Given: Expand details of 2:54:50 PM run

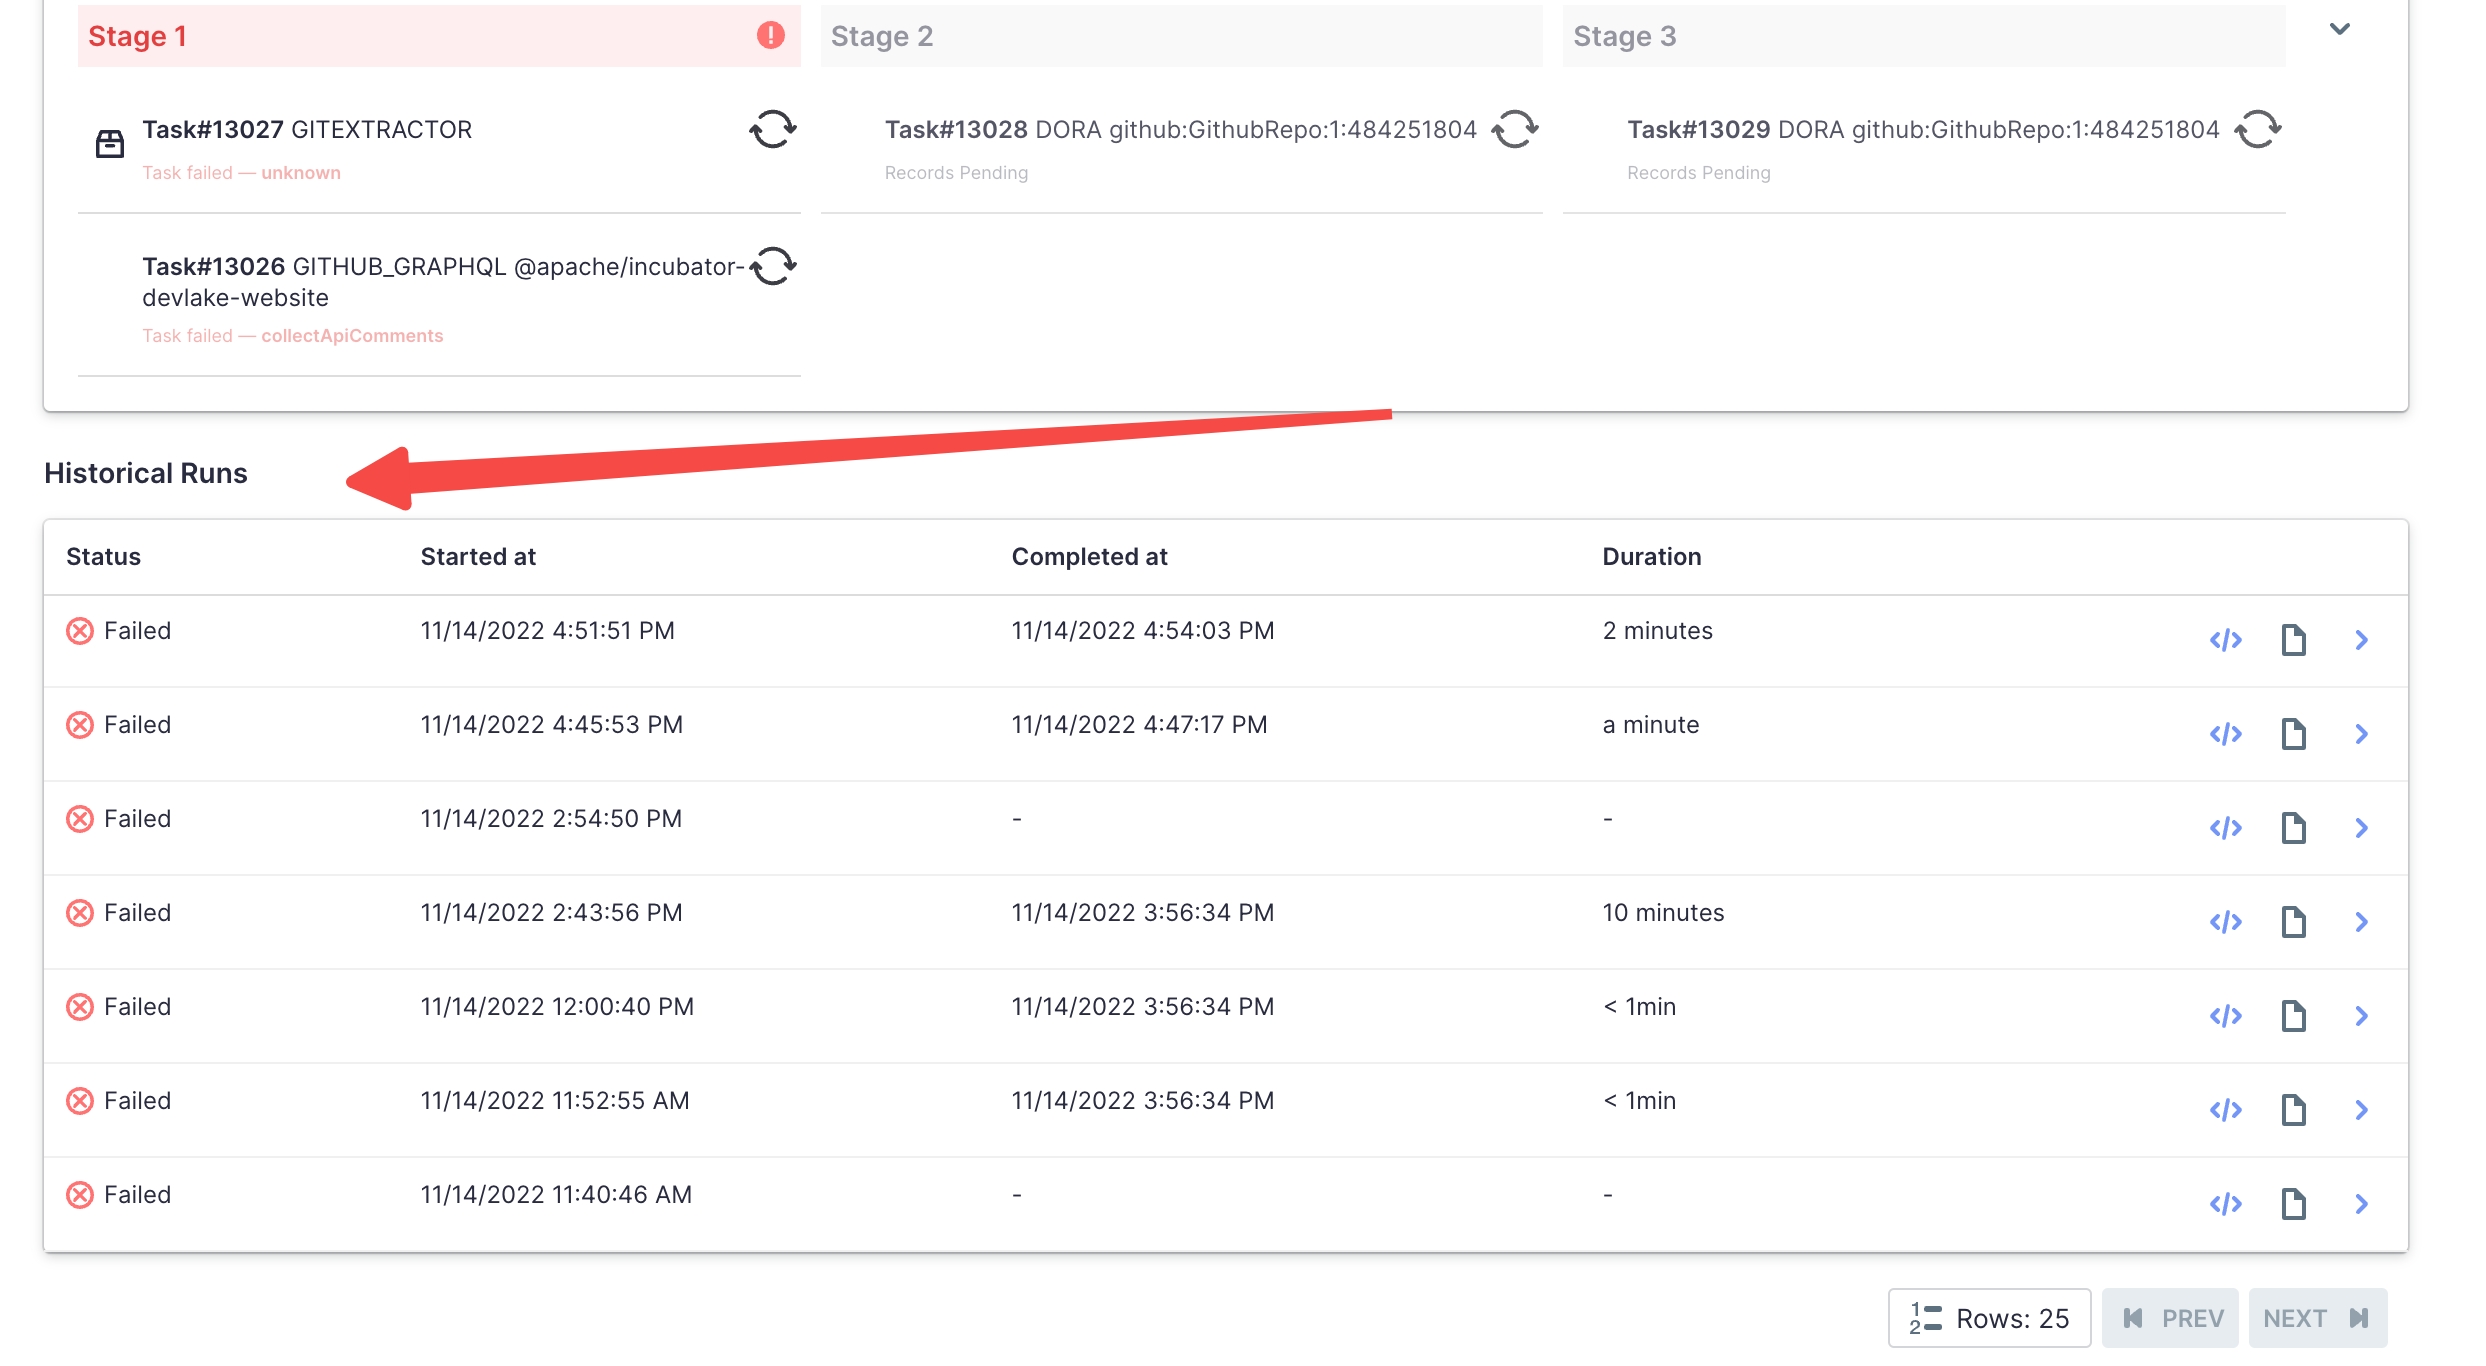Looking at the screenshot, I should (2361, 828).
